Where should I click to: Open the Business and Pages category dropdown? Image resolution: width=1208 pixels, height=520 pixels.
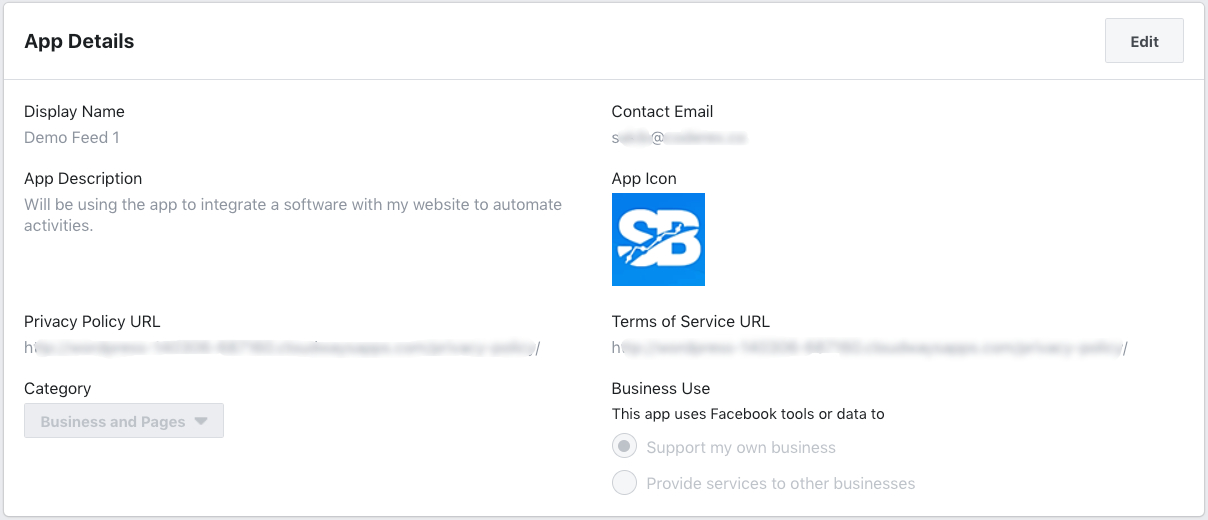coord(124,421)
